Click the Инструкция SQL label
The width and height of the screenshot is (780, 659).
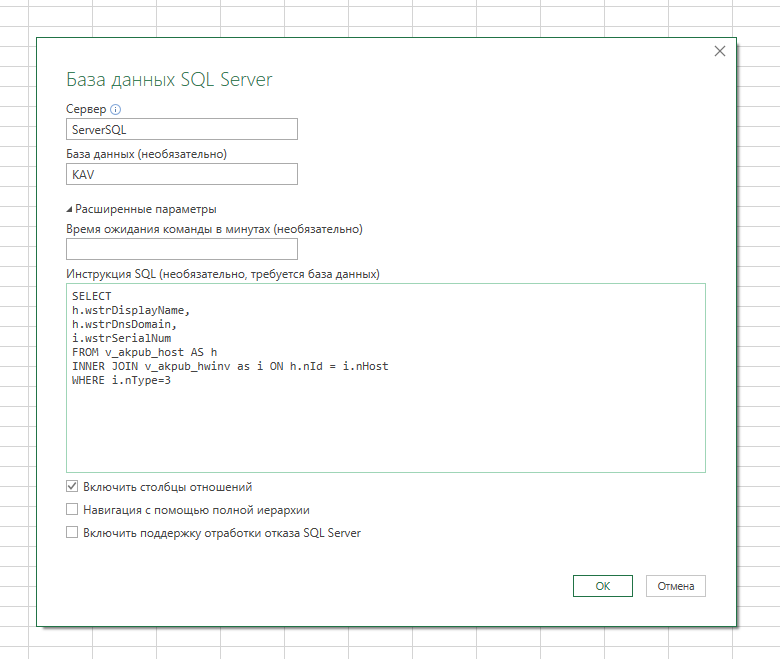[223, 274]
